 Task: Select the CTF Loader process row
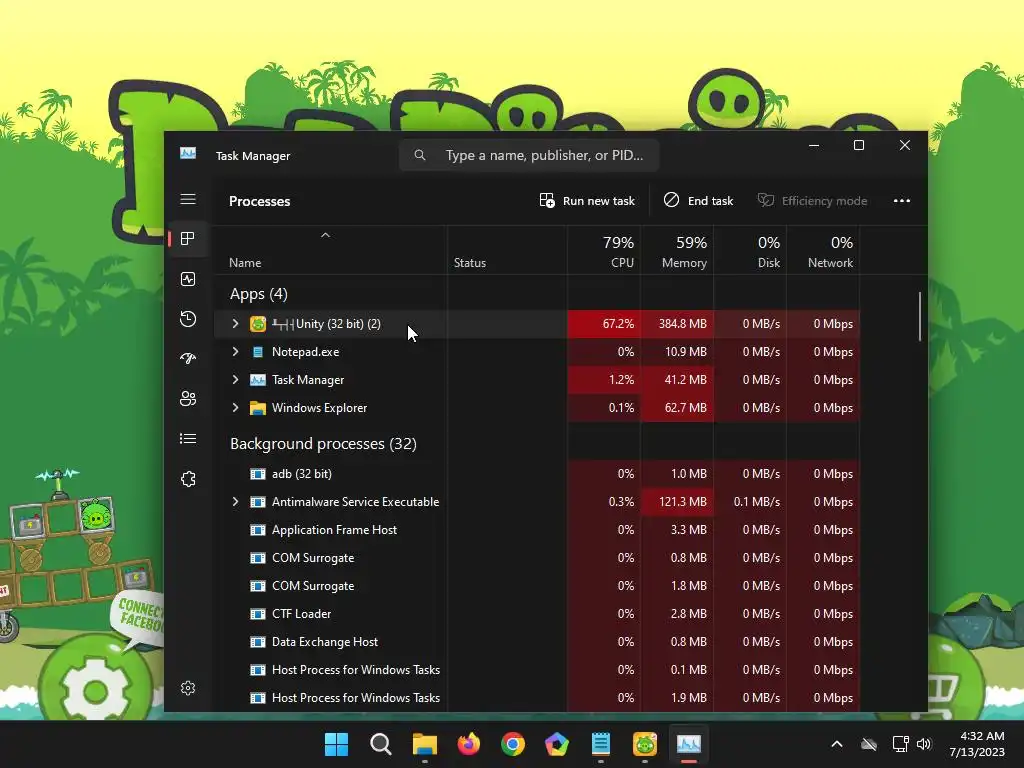point(537,614)
